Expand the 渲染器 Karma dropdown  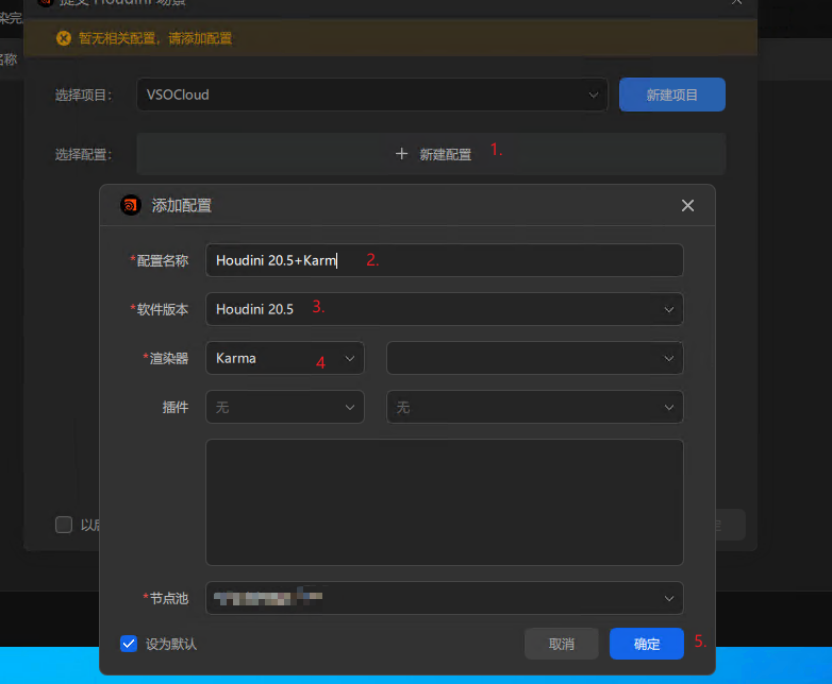285,358
